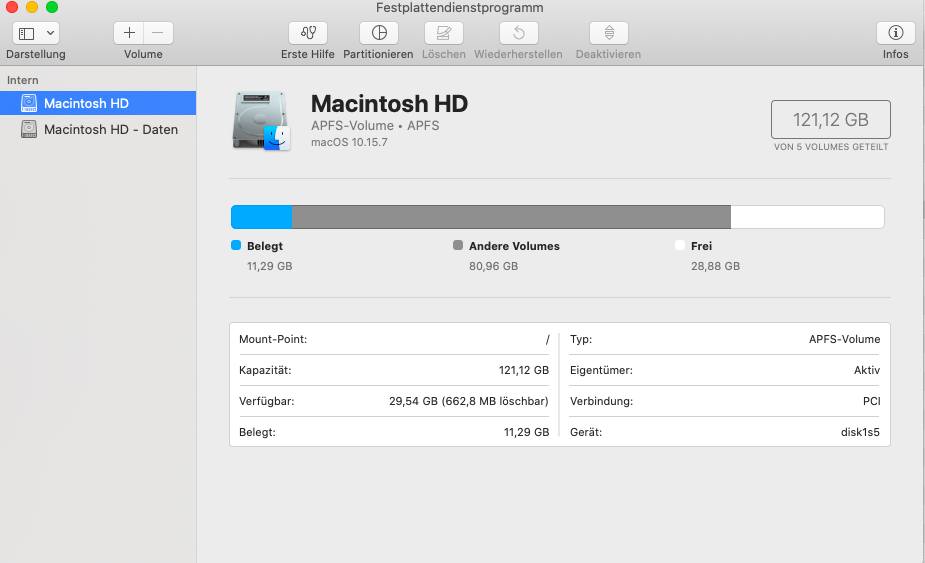Click the Verfügbar row in info table
925x563 pixels.
click(x=394, y=401)
